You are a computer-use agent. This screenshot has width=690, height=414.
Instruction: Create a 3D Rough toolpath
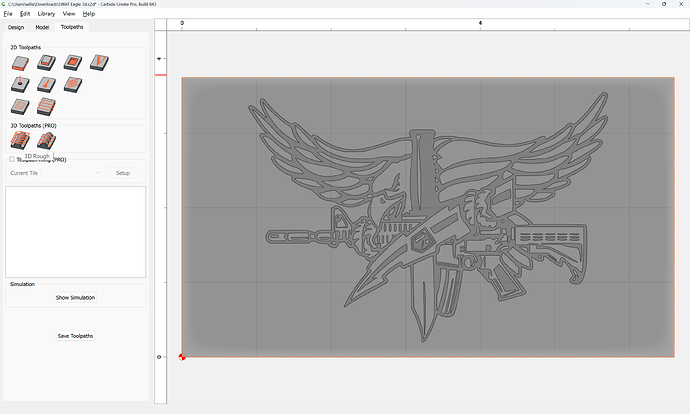(19, 142)
